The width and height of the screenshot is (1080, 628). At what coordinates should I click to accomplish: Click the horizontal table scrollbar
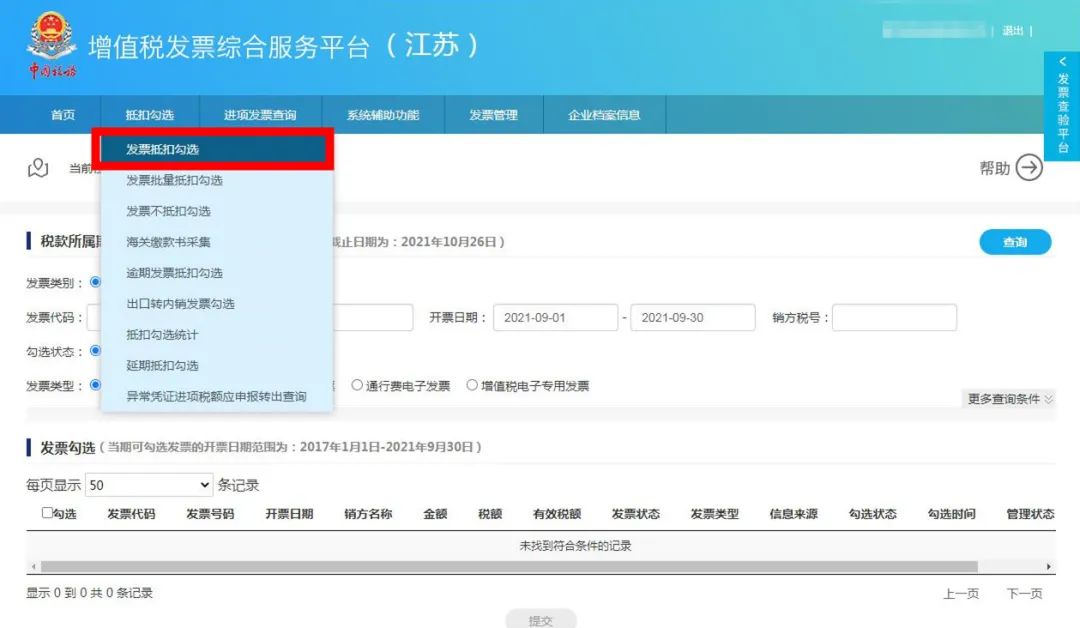[x=509, y=567]
